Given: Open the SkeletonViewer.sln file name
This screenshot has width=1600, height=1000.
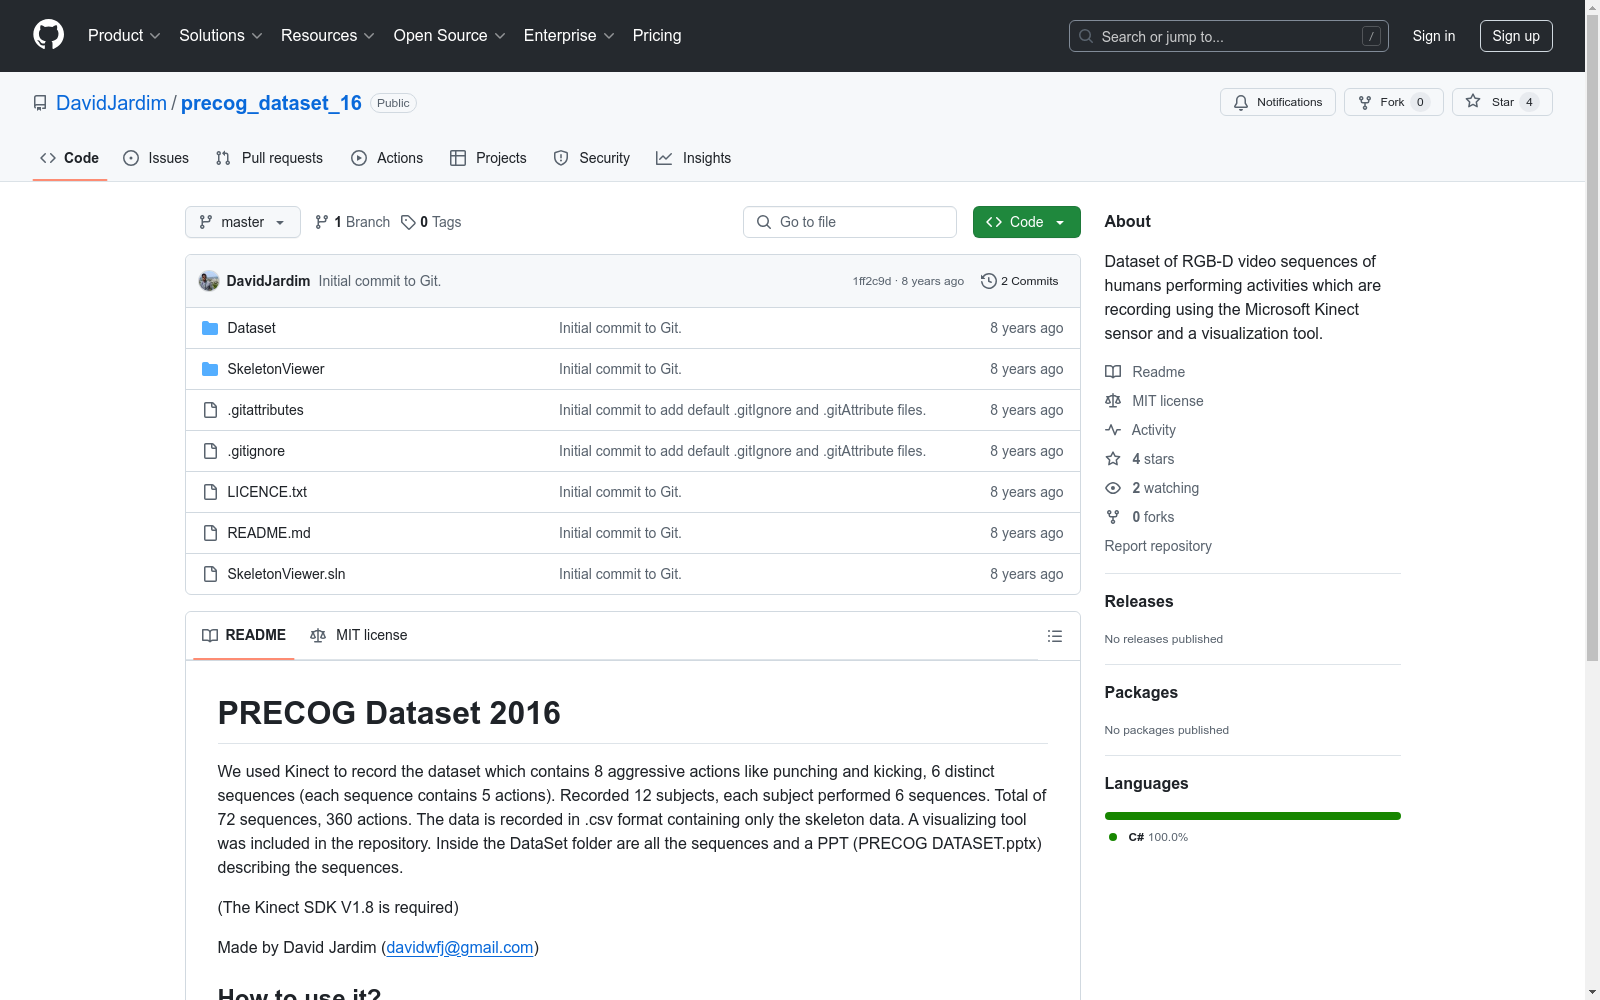Looking at the screenshot, I should 286,574.
